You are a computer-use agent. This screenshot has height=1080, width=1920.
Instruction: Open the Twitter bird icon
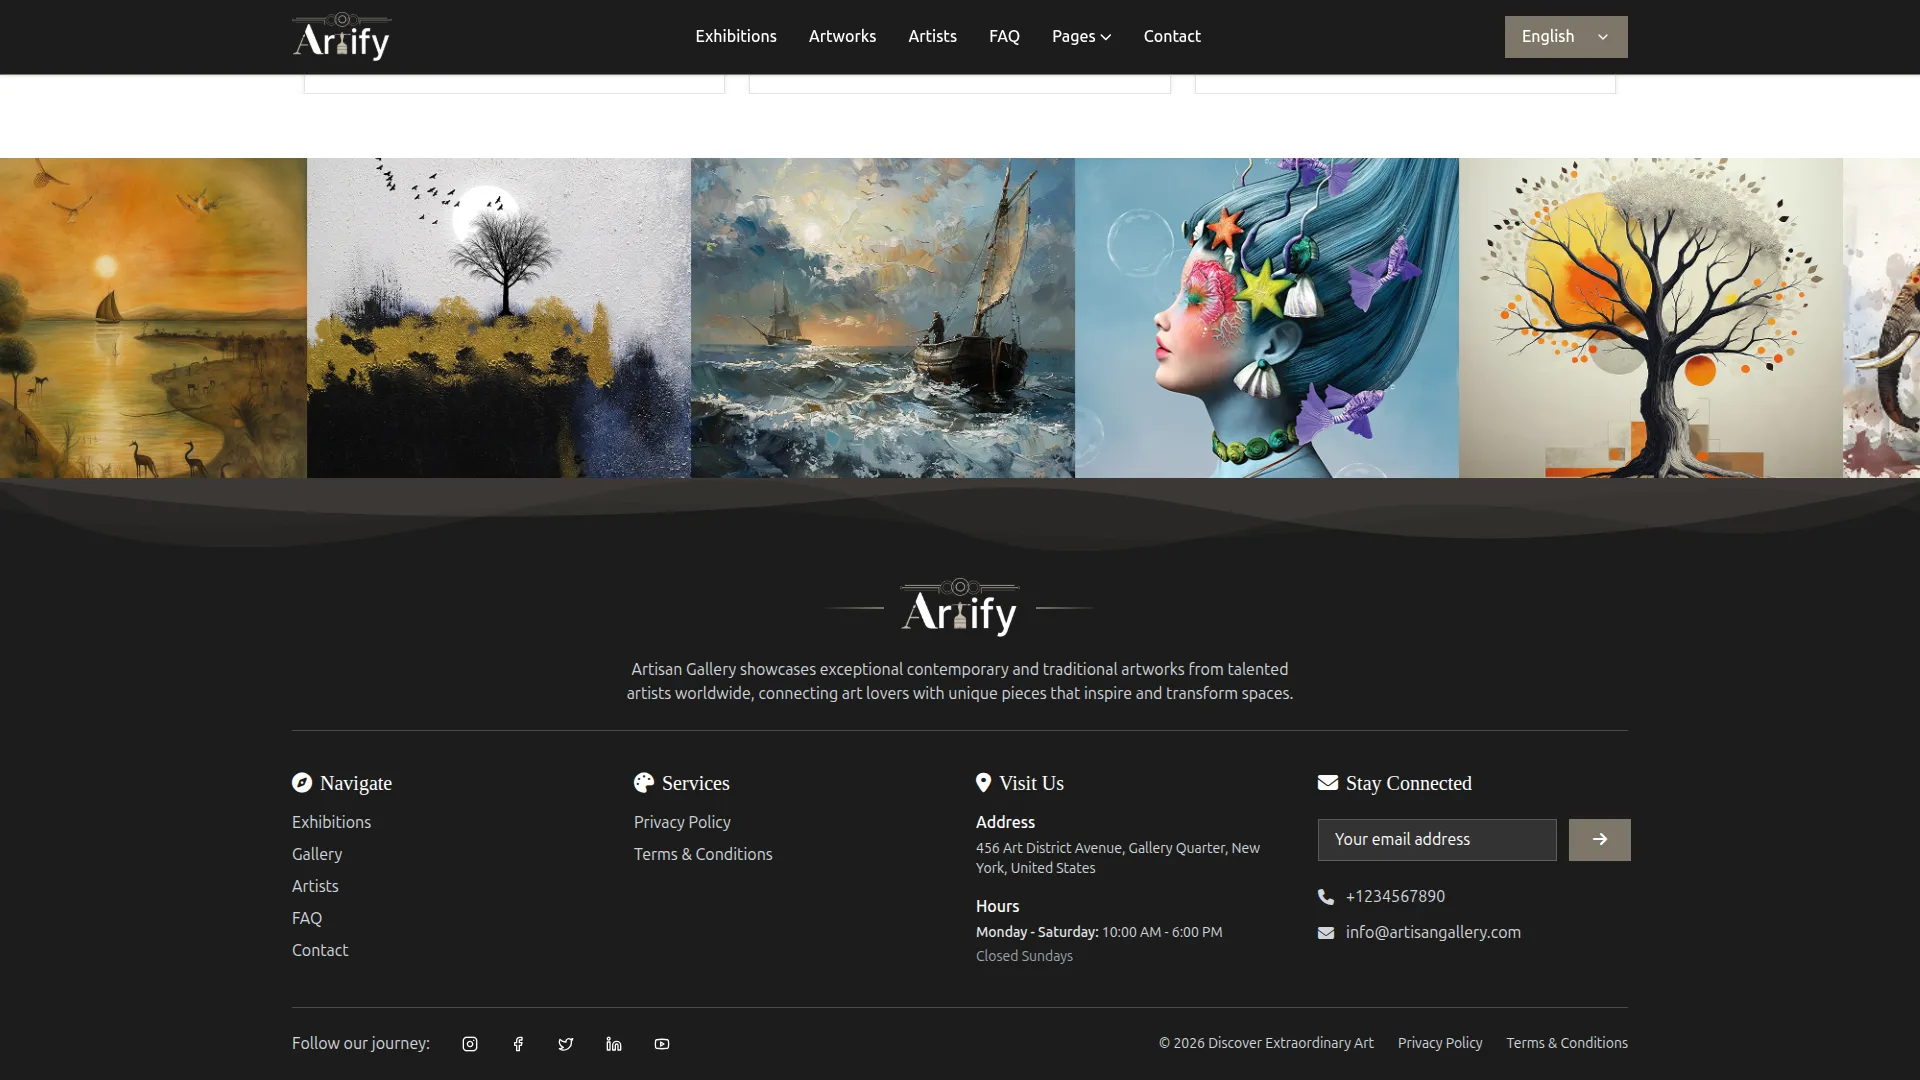coord(566,1044)
